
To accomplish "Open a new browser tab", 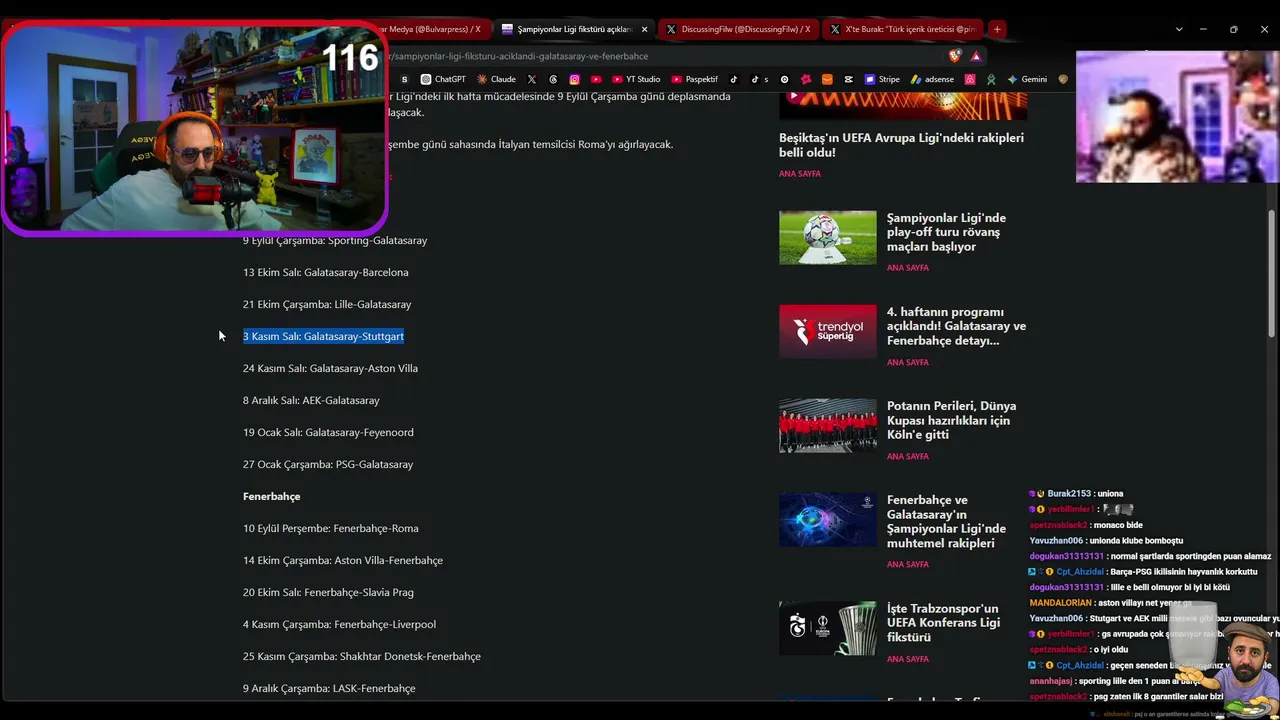I will click(x=997, y=29).
